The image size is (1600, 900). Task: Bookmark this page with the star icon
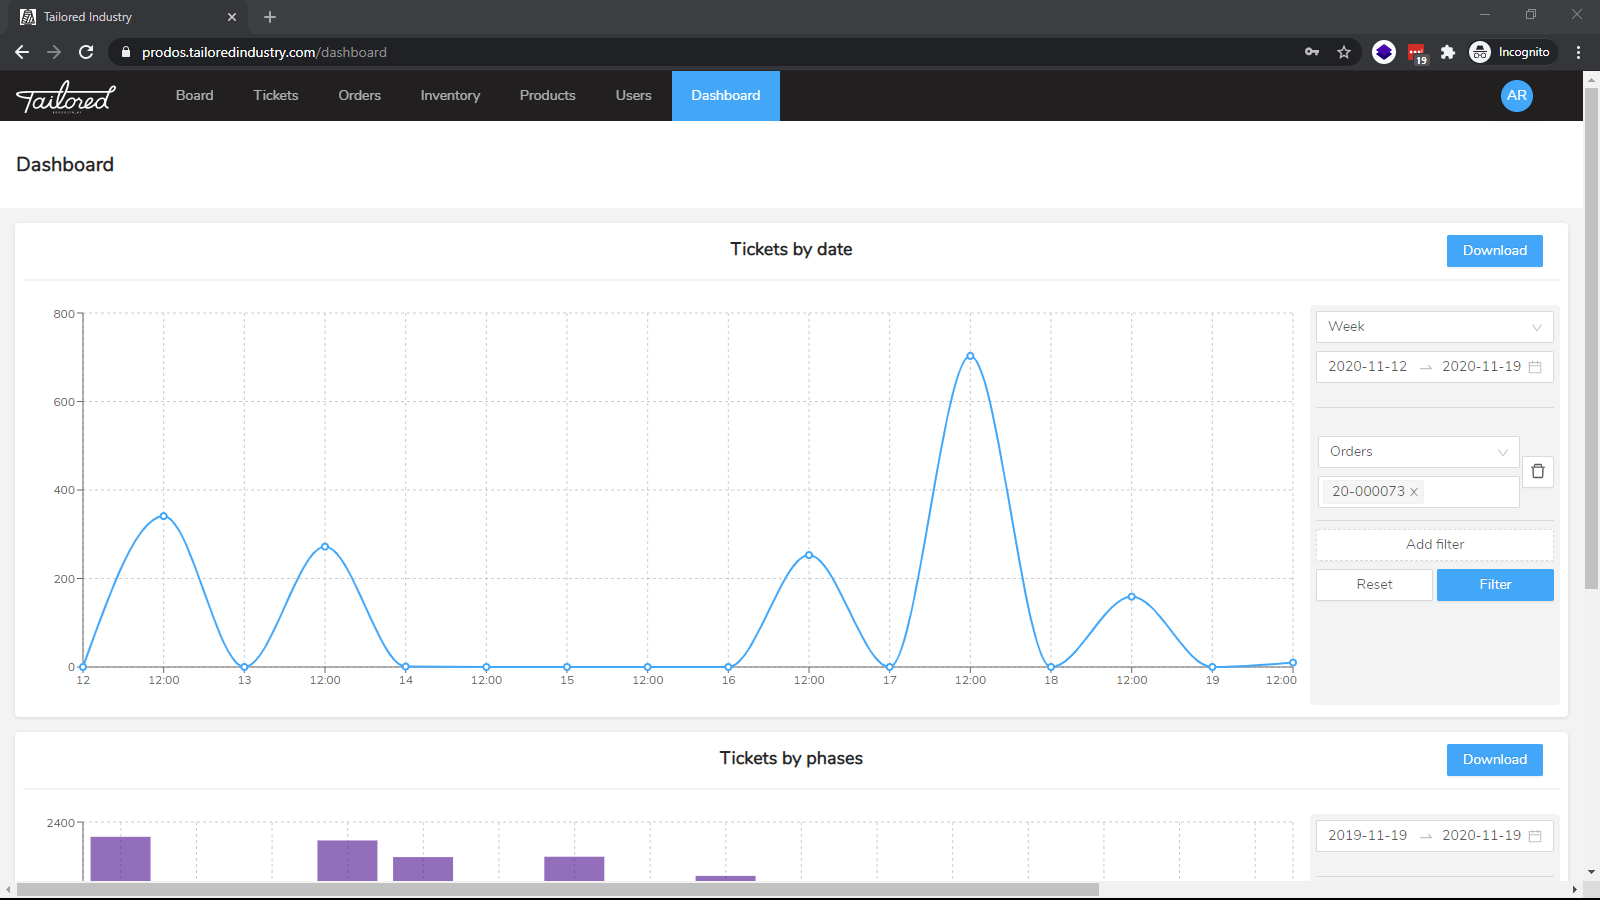(x=1344, y=52)
